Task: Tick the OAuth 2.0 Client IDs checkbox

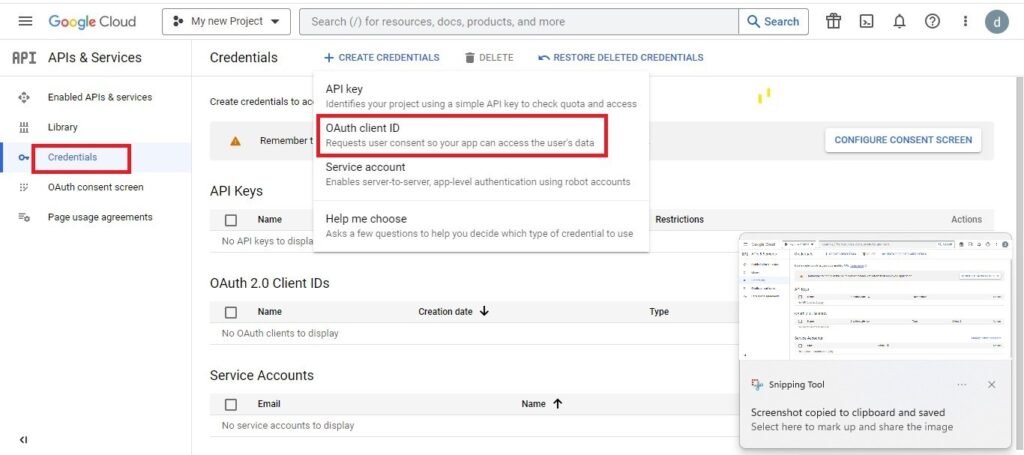Action: click(231, 312)
